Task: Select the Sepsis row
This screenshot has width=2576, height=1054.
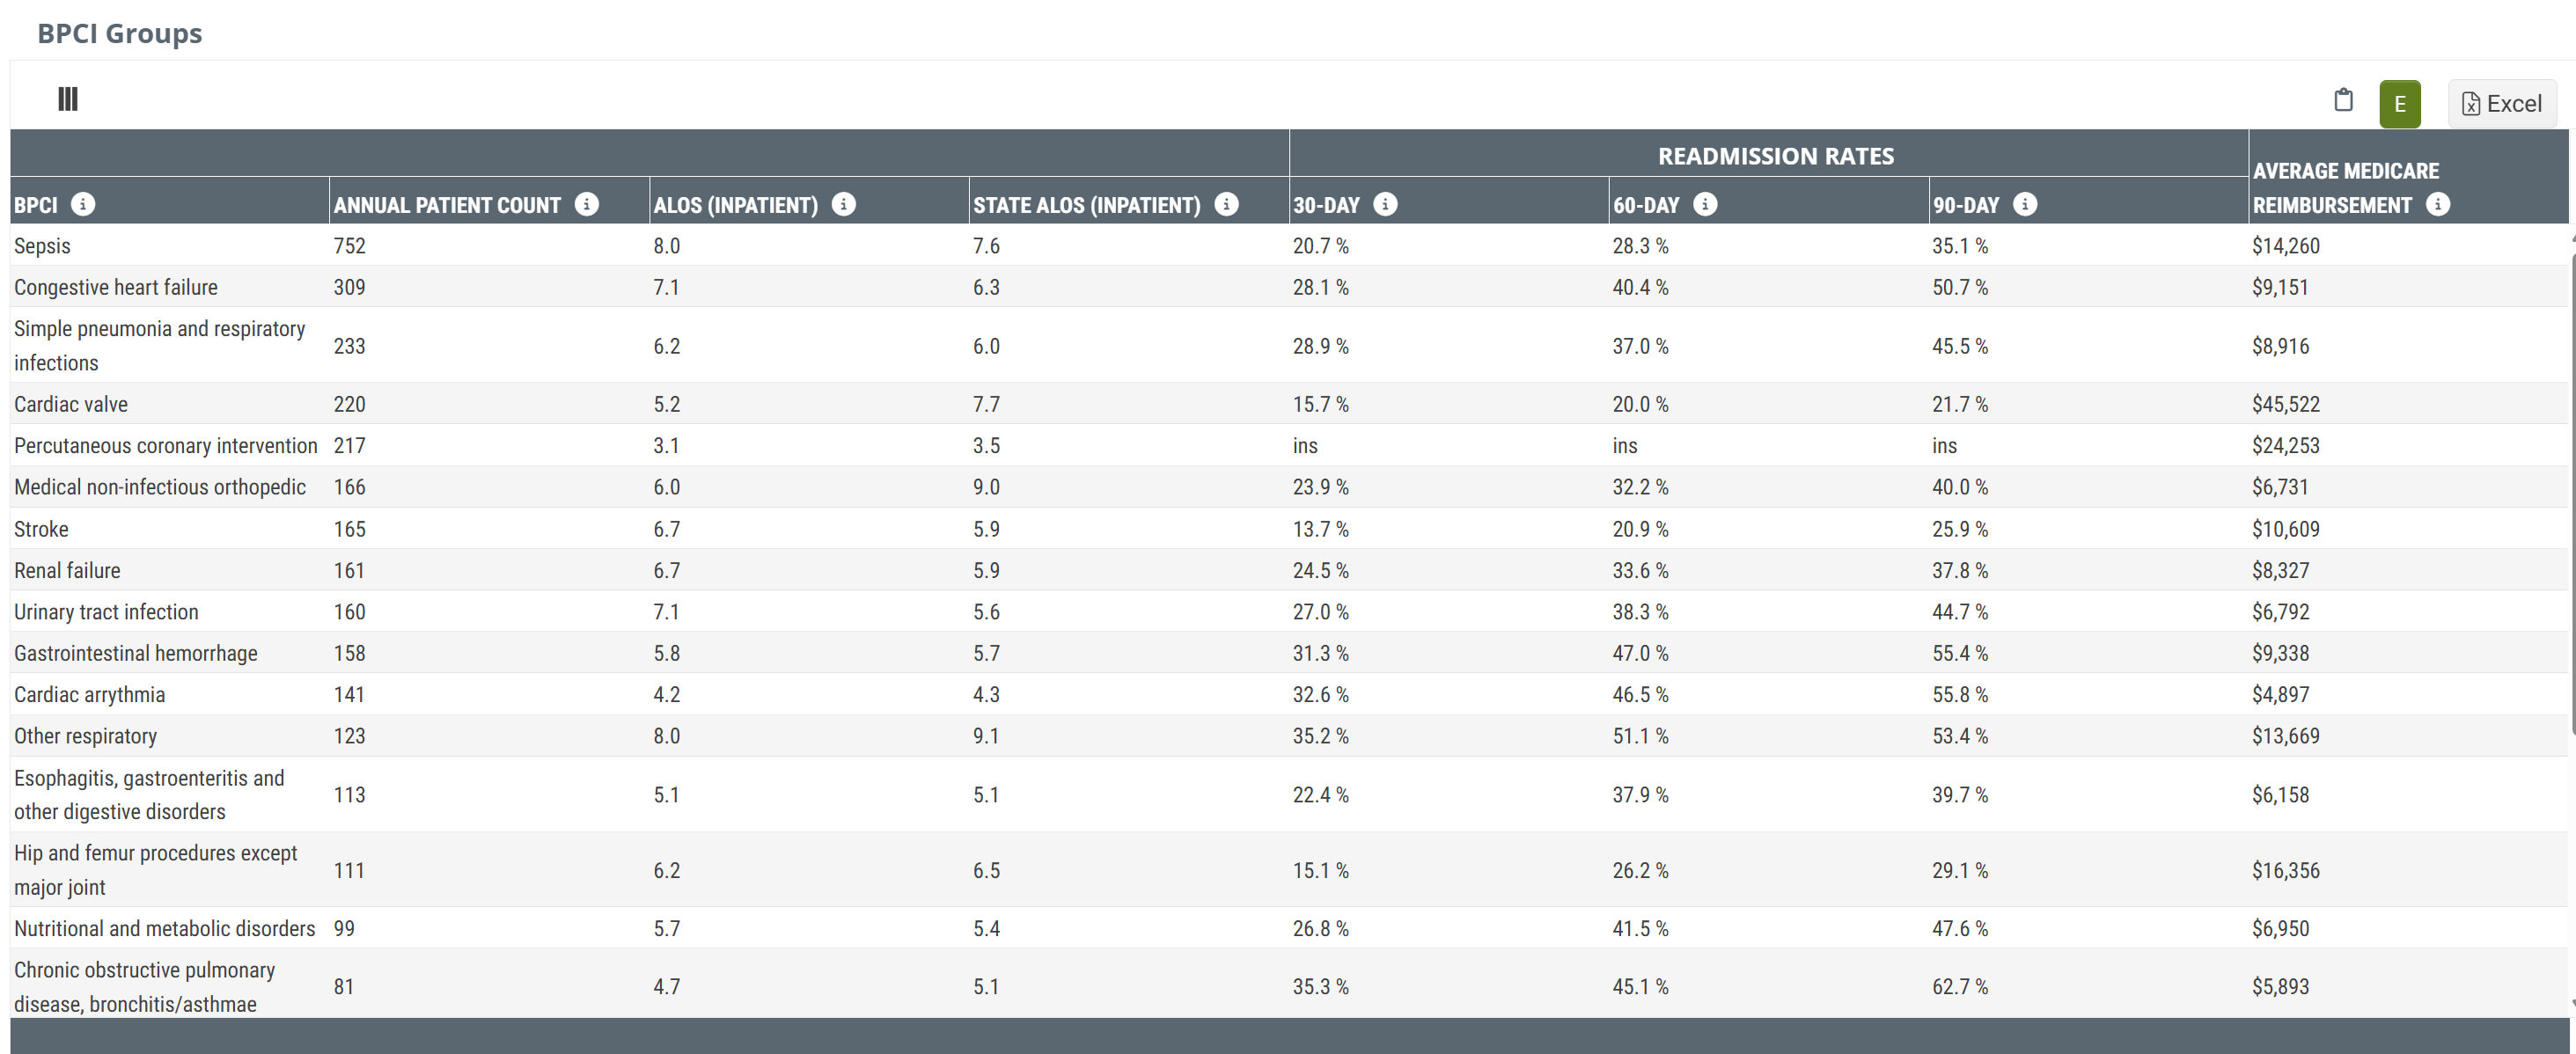Action: [42, 246]
